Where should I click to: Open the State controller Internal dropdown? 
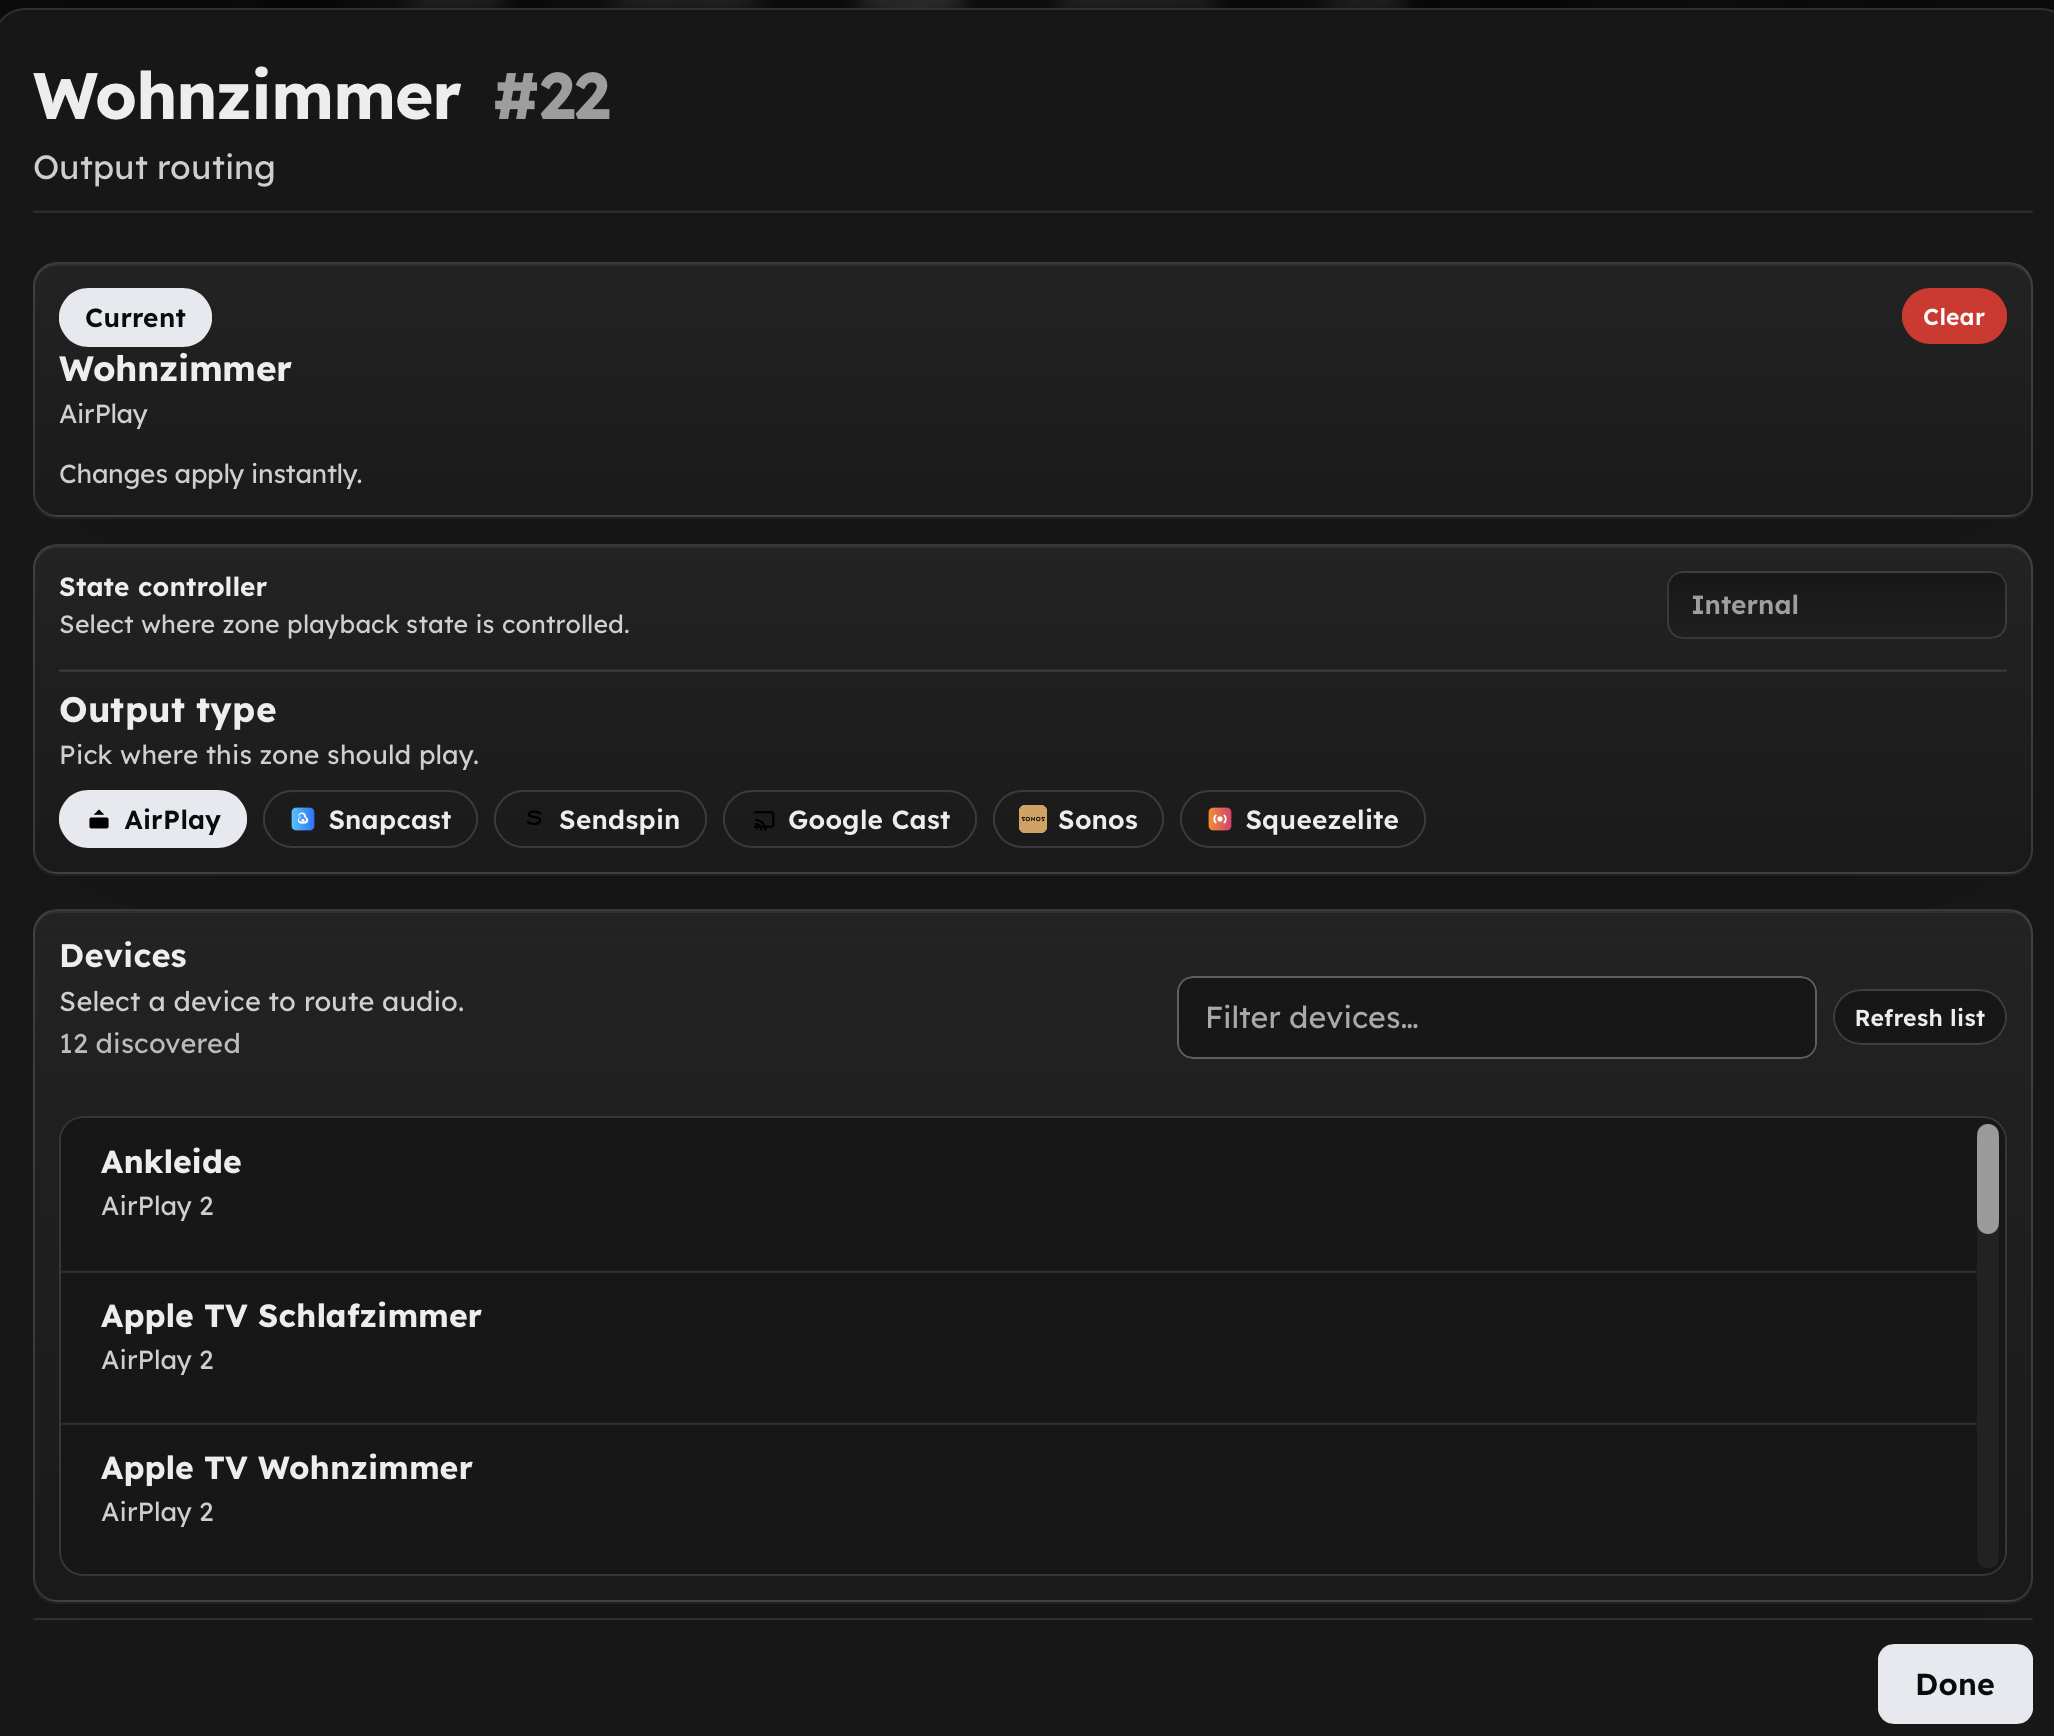pos(1835,605)
